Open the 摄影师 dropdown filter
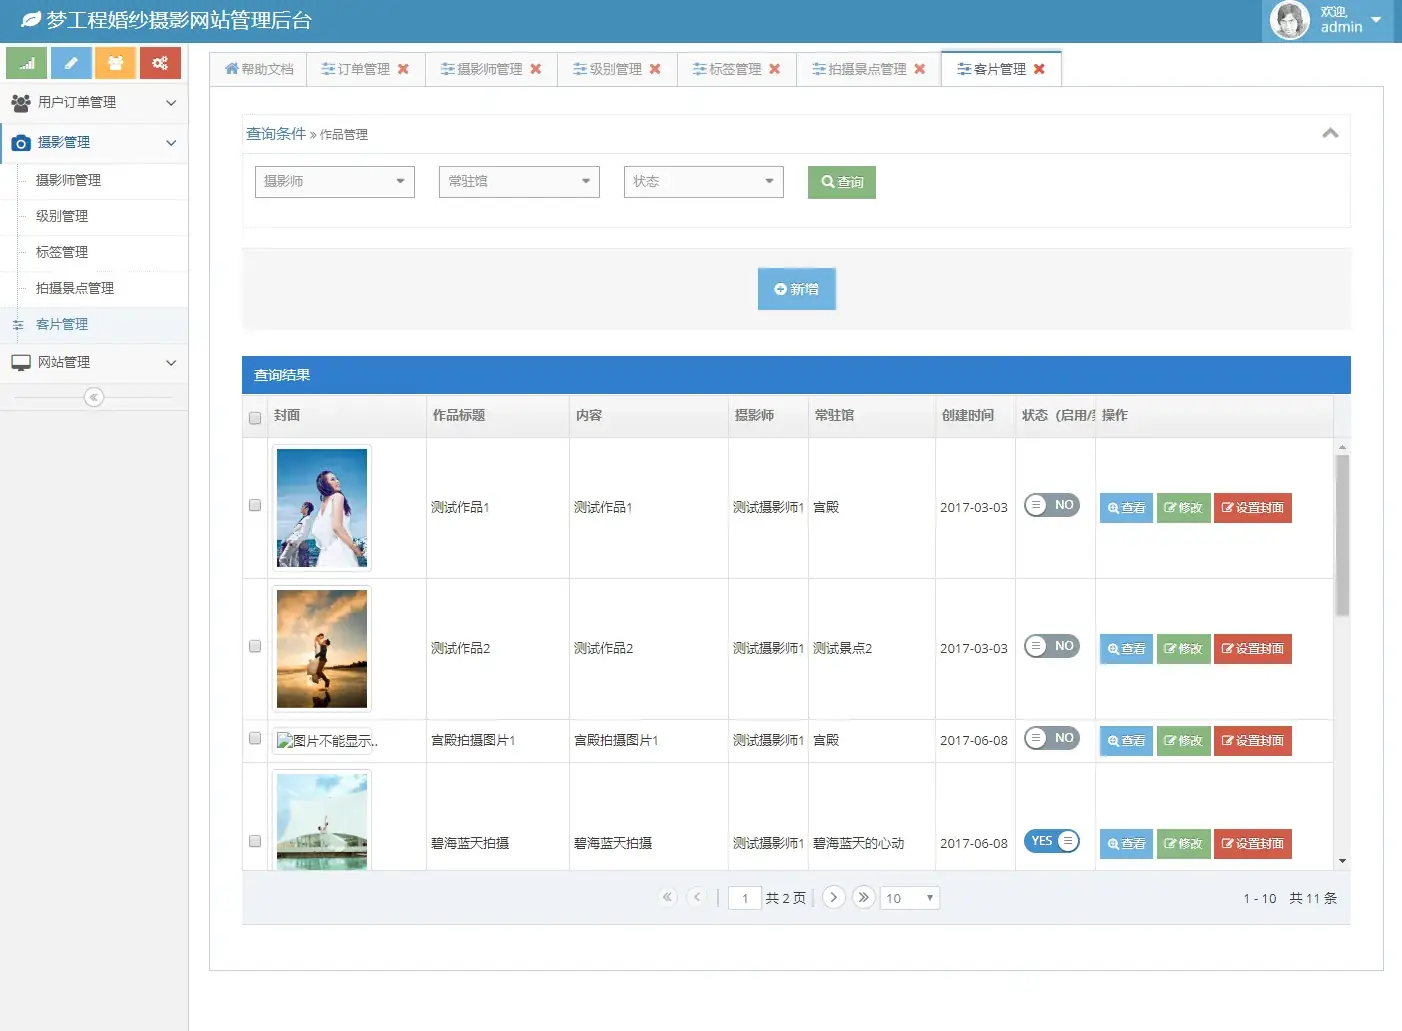Viewport: 1402px width, 1031px height. (x=334, y=181)
